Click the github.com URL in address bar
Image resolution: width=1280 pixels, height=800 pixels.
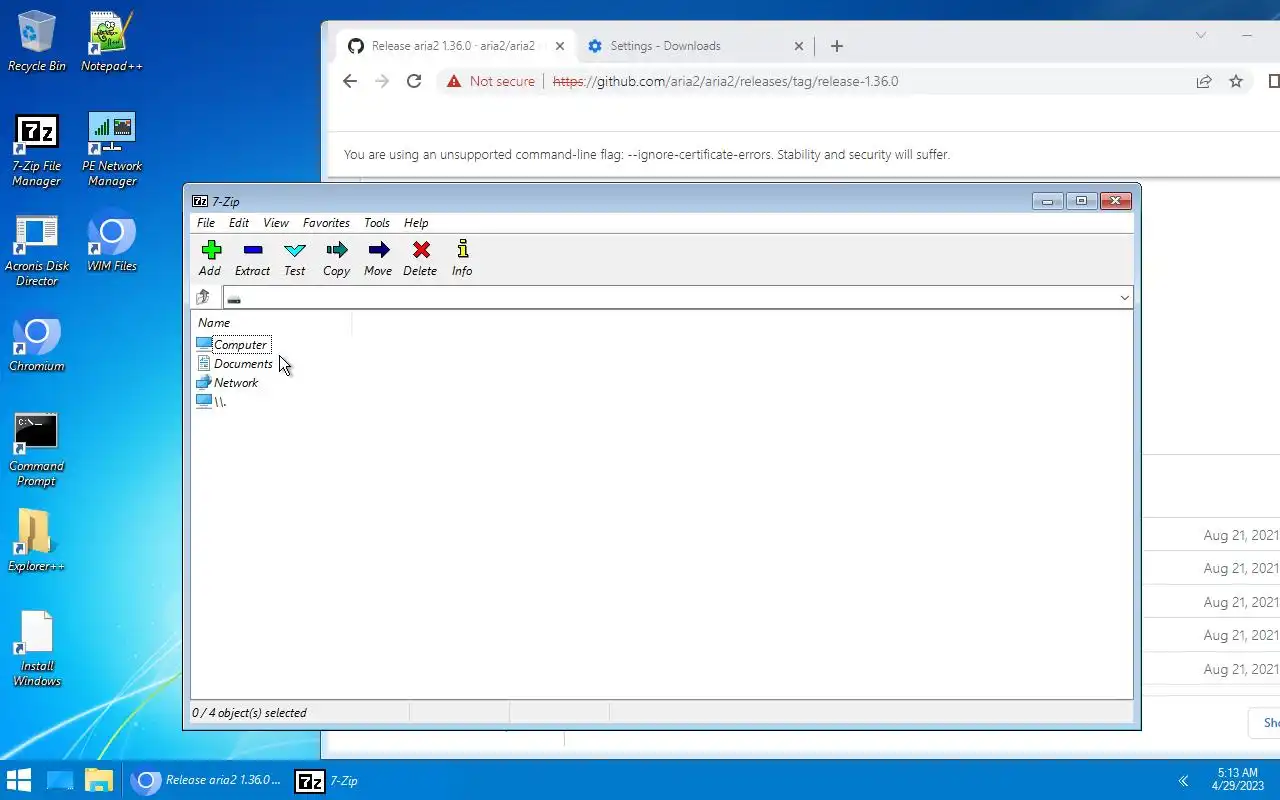(x=725, y=81)
